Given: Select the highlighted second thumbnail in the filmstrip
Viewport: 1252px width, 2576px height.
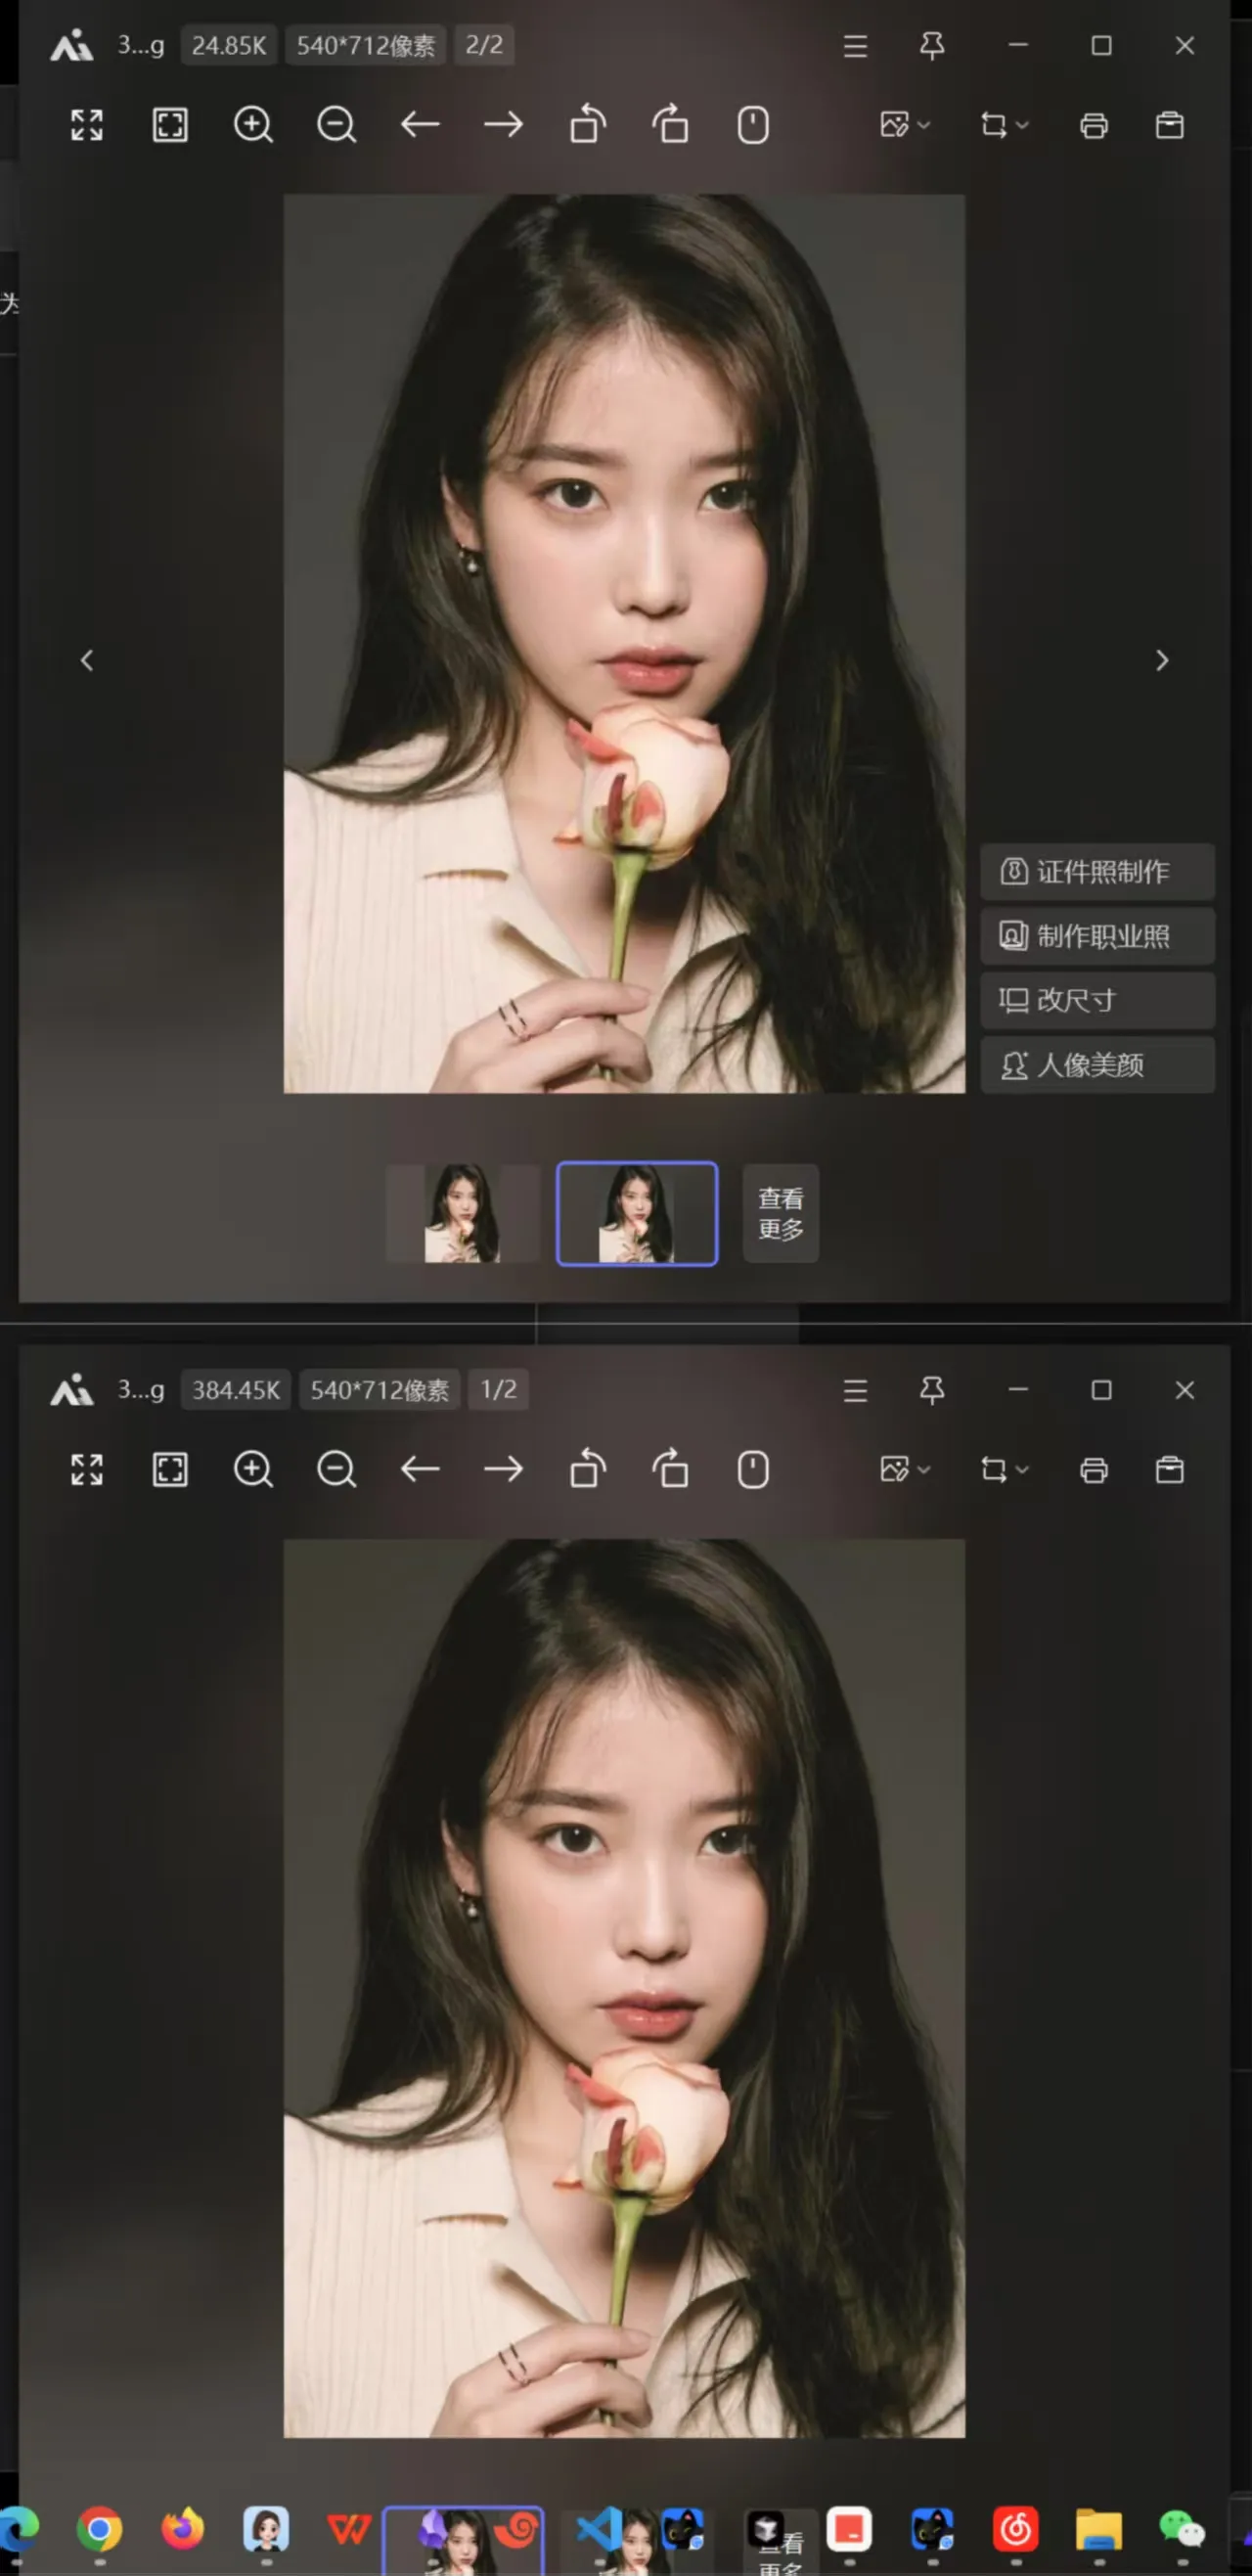Looking at the screenshot, I should point(637,1213).
